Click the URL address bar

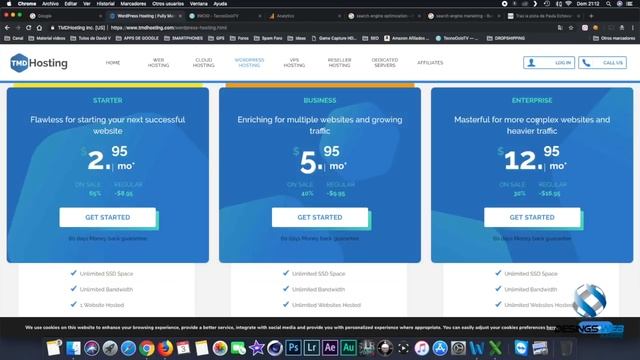click(302, 28)
